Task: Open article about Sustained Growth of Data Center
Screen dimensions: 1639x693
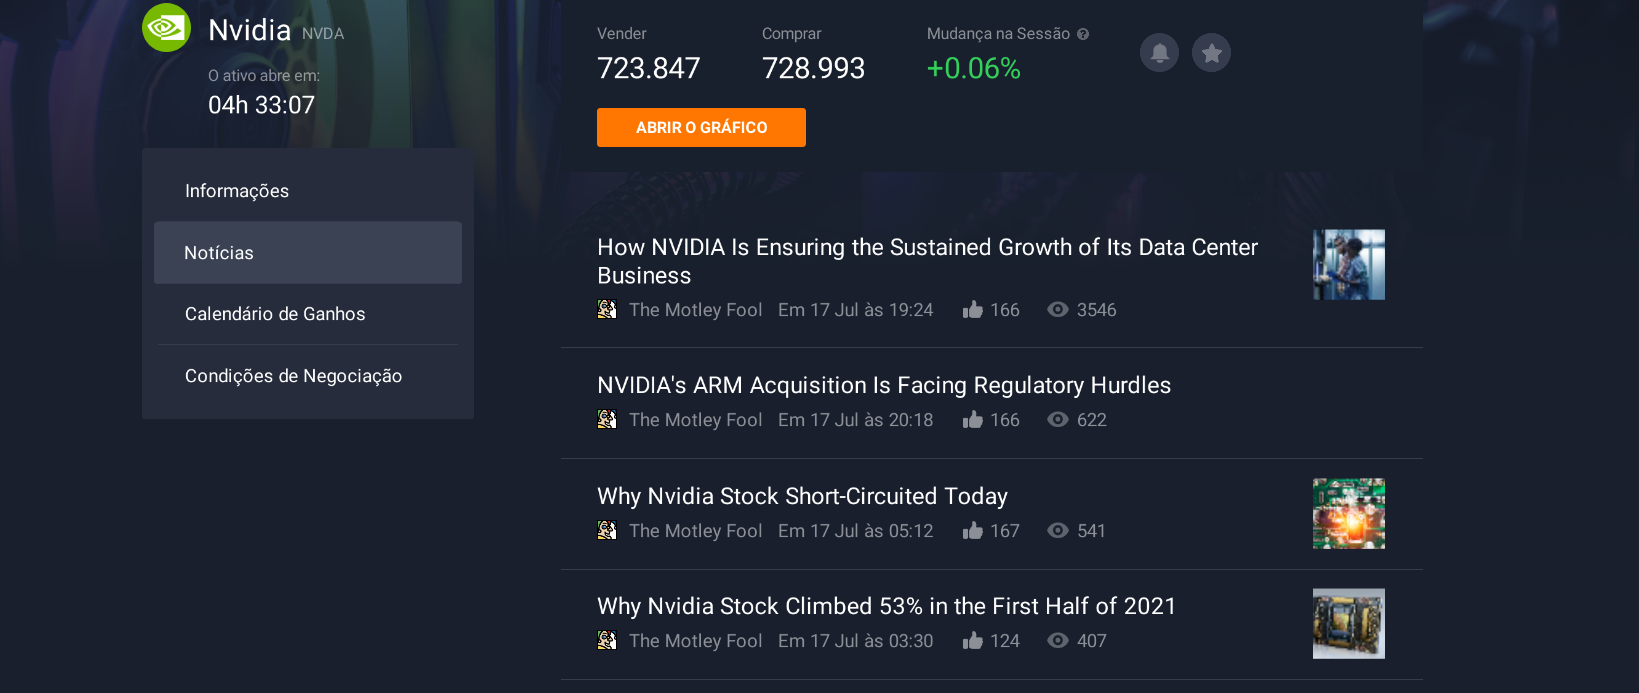Action: [x=927, y=261]
